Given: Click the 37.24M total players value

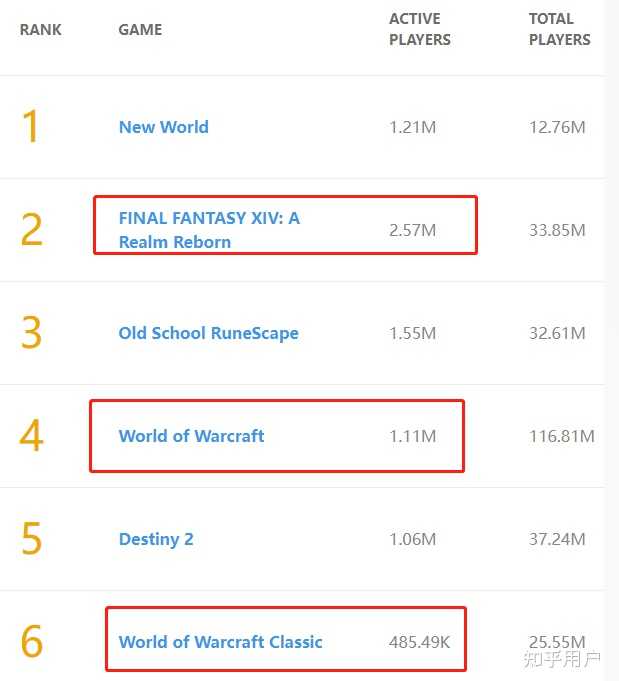Looking at the screenshot, I should tap(557, 539).
